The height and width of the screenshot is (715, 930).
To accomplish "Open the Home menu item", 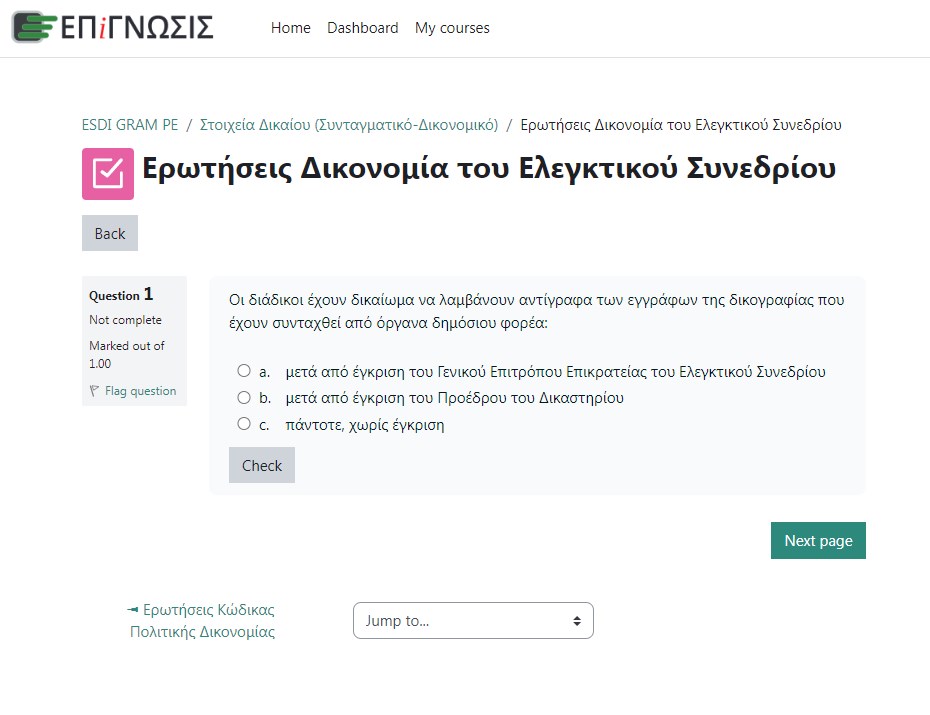I will click(x=291, y=28).
